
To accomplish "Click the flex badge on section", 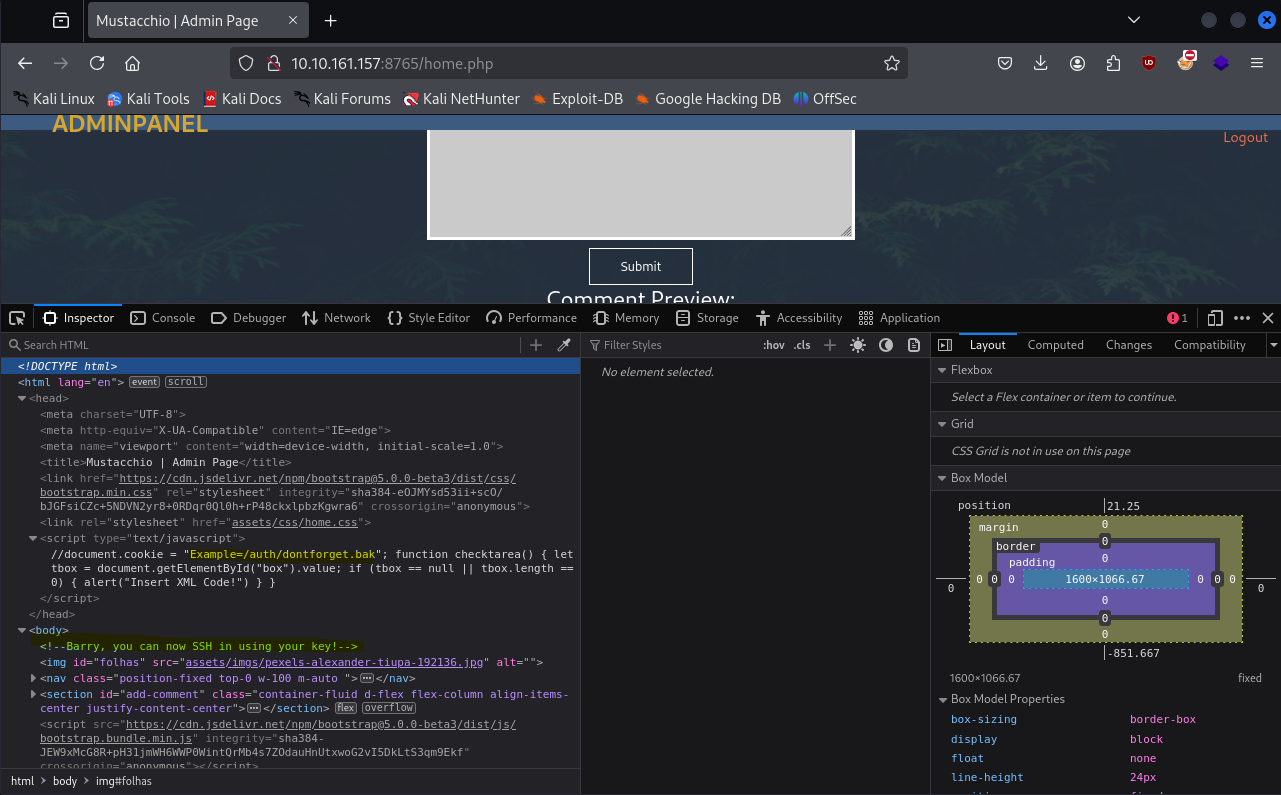I will click(345, 708).
